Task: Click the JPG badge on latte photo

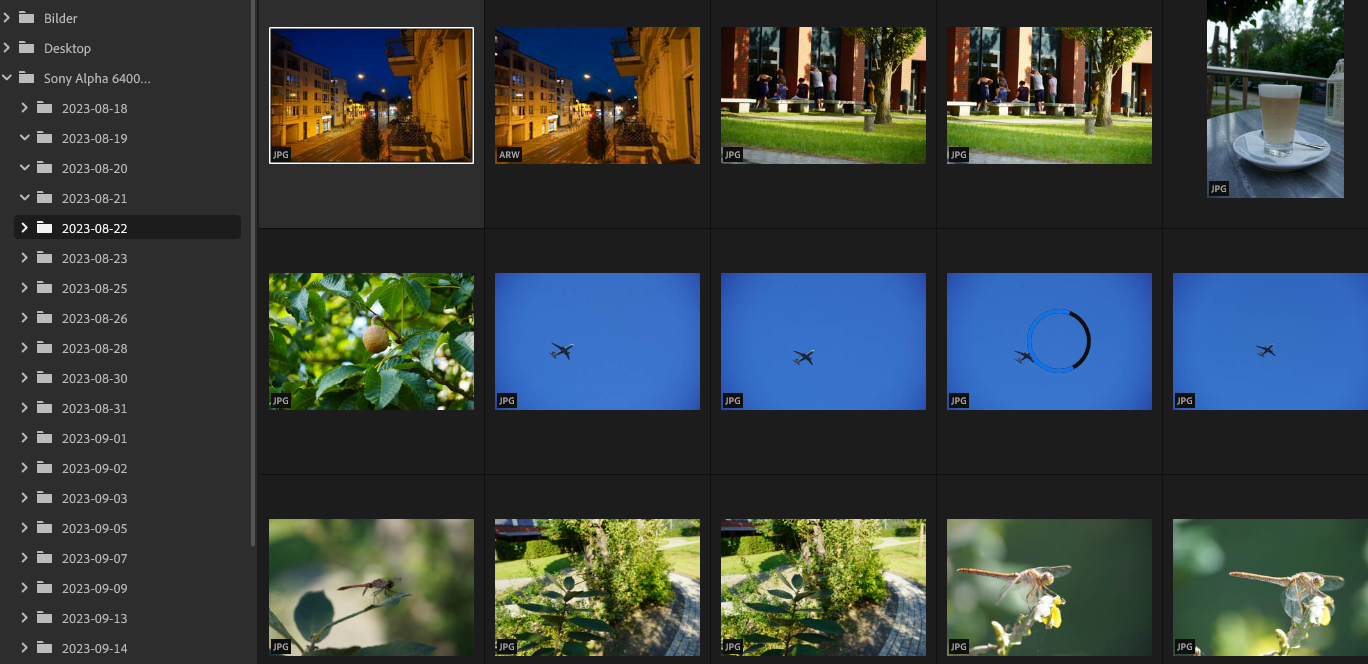Action: click(x=1218, y=188)
